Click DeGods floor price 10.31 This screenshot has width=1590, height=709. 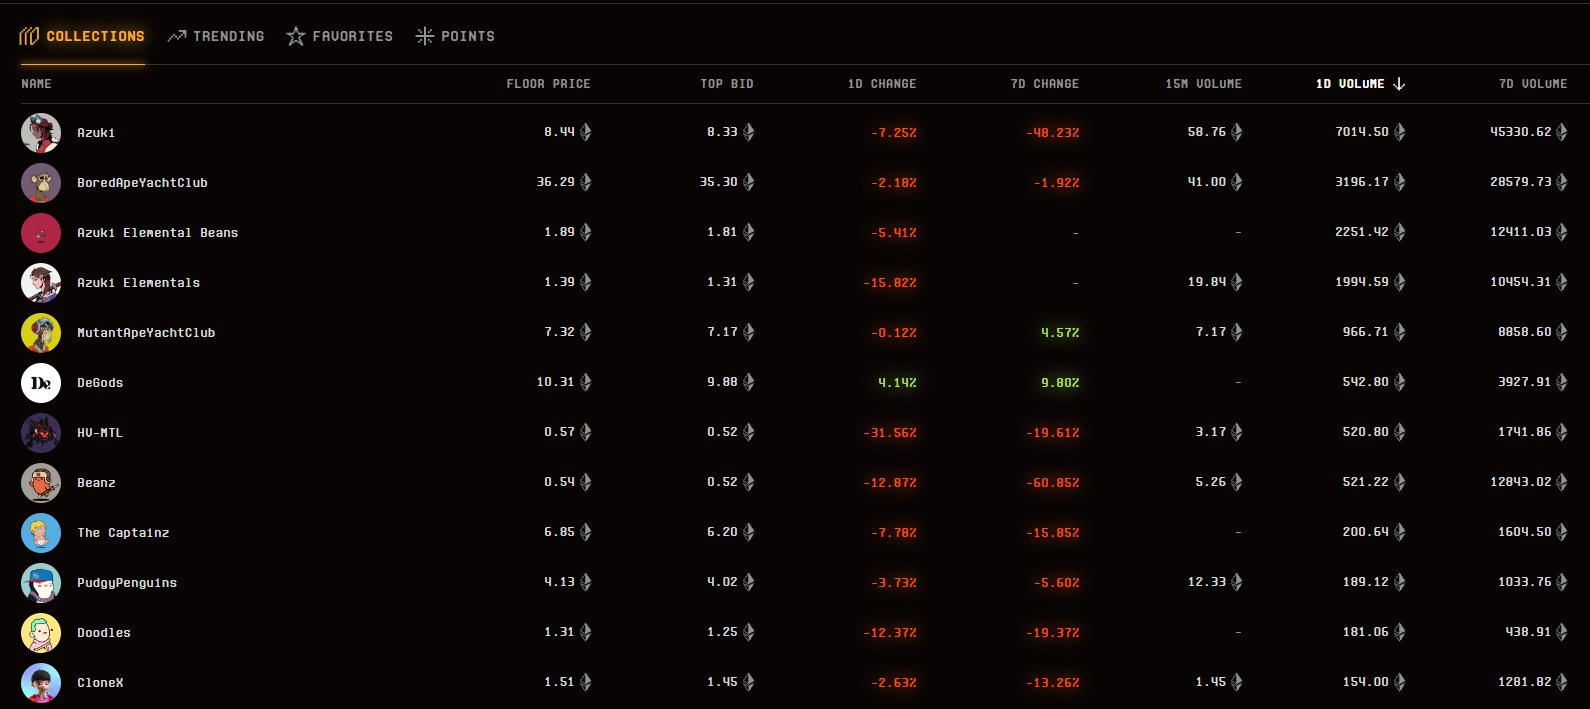click(x=555, y=382)
